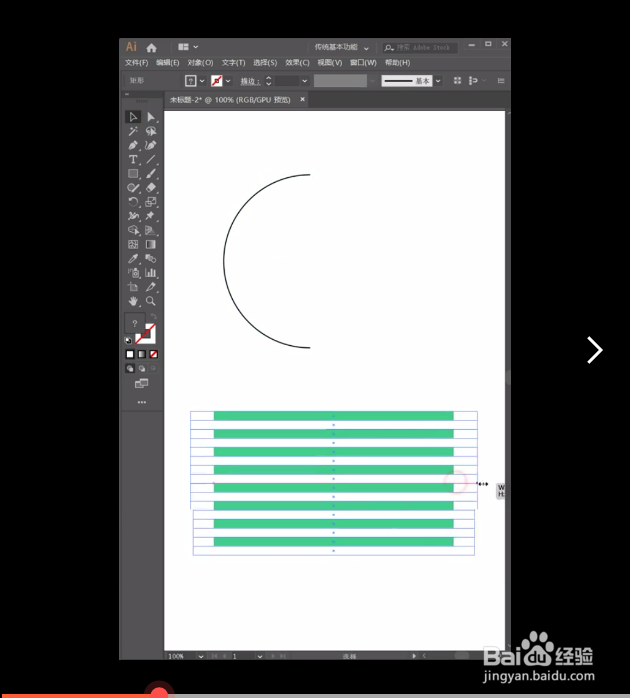Set paint type to None
Image resolution: width=630 pixels, height=698 pixels.
point(154,354)
